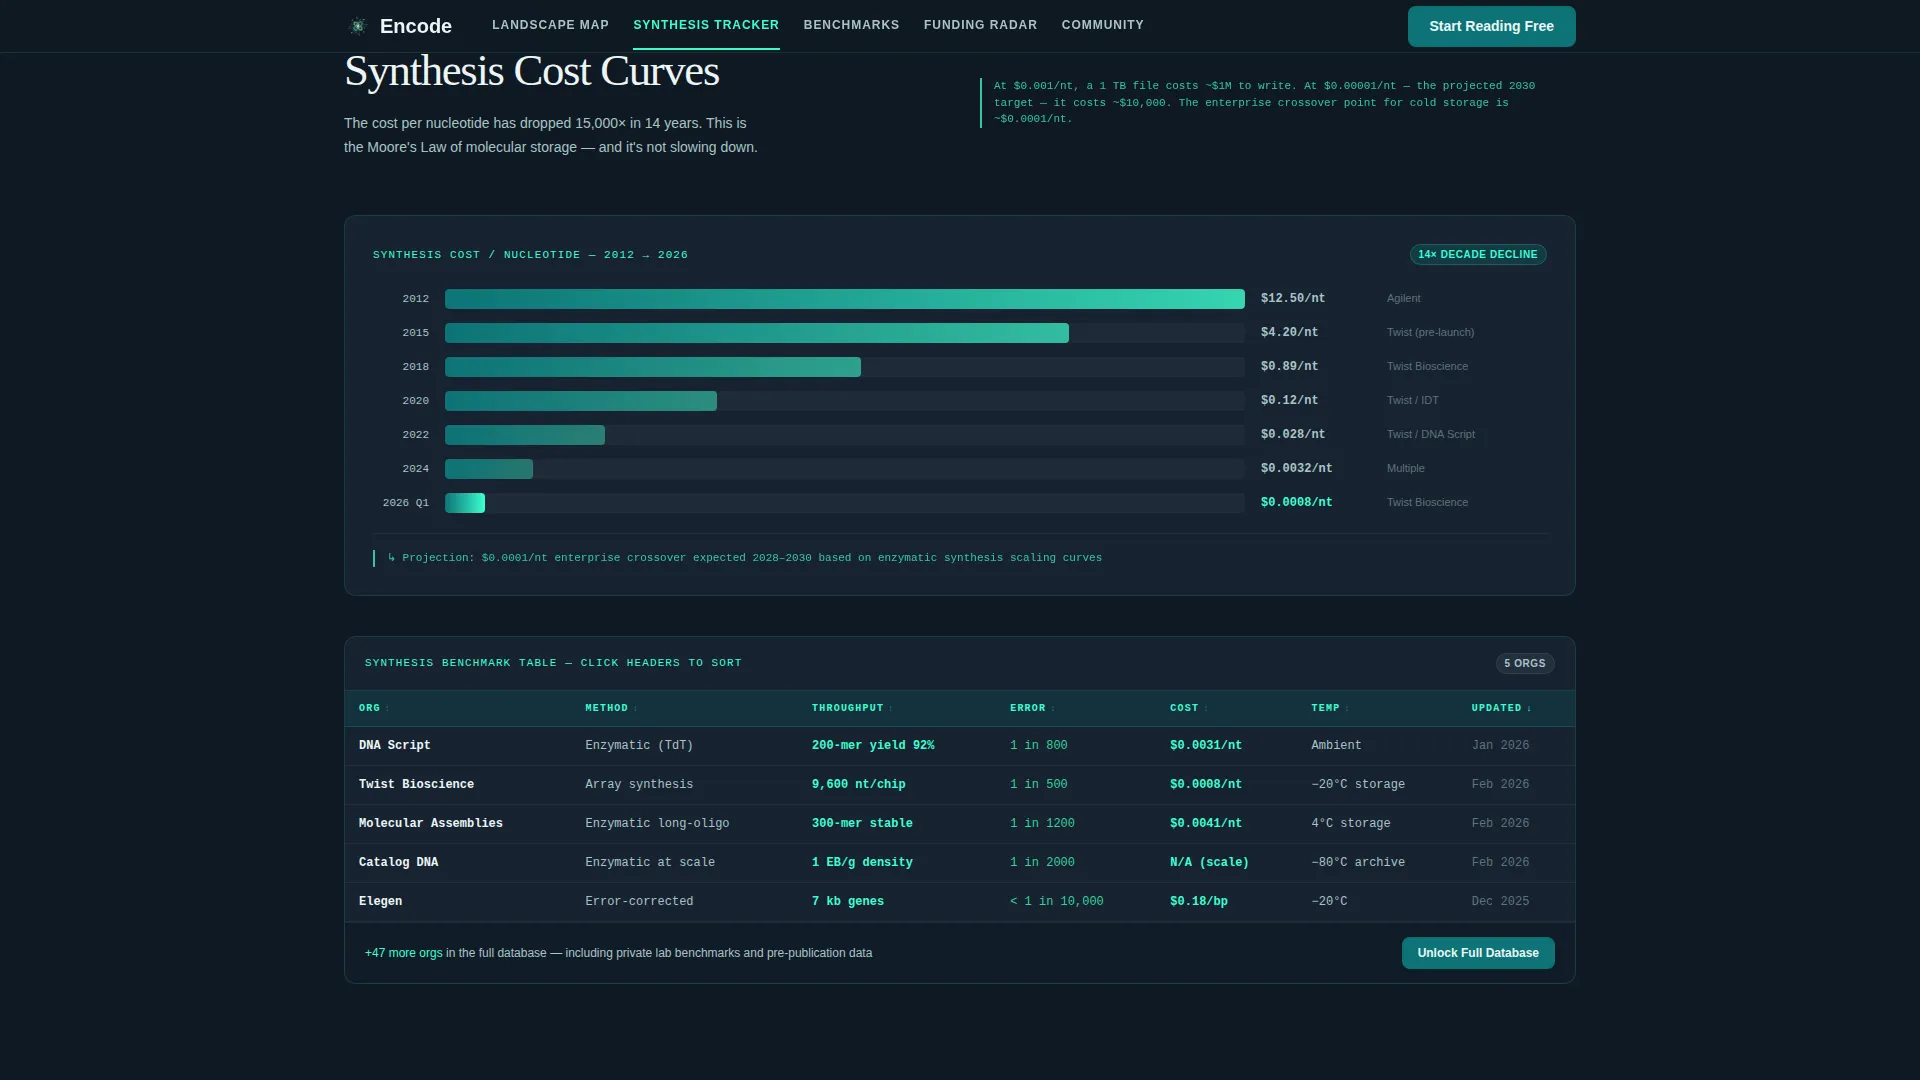
Task: Click the Enzymatic (TdT) method cell
Action: coord(639,746)
